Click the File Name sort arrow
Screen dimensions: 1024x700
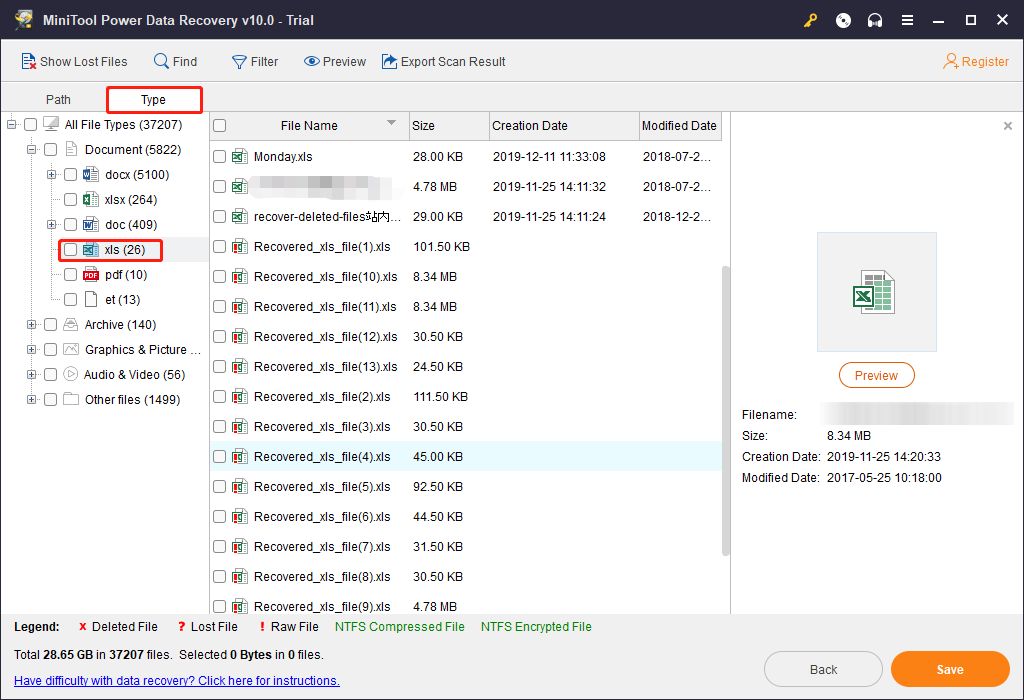391,122
